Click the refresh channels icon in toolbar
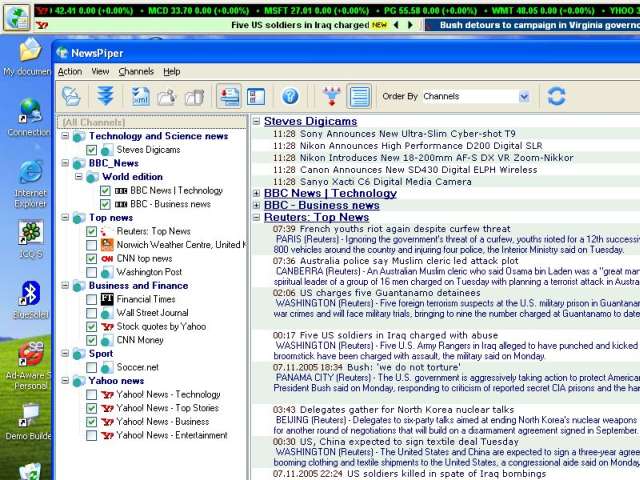This screenshot has height=480, width=640. tap(557, 97)
